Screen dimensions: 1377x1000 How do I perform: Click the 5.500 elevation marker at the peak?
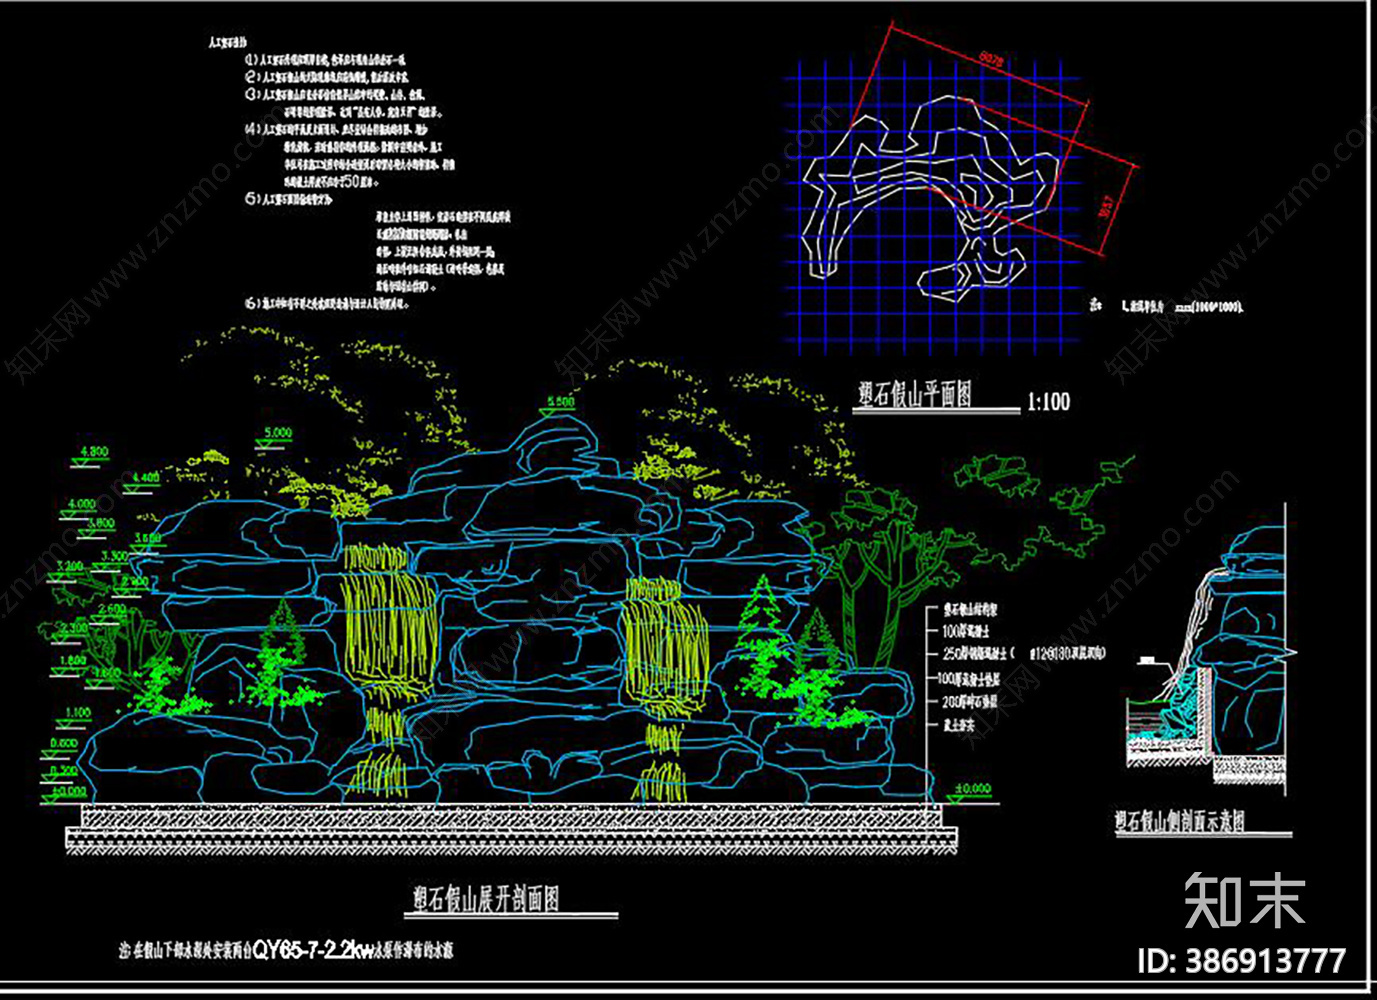coord(560,402)
